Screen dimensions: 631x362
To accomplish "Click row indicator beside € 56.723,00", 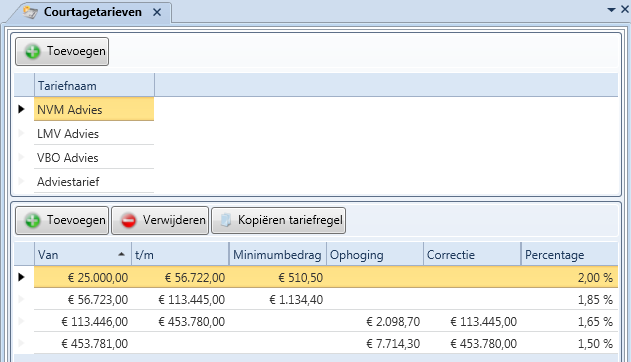I will [21, 299].
